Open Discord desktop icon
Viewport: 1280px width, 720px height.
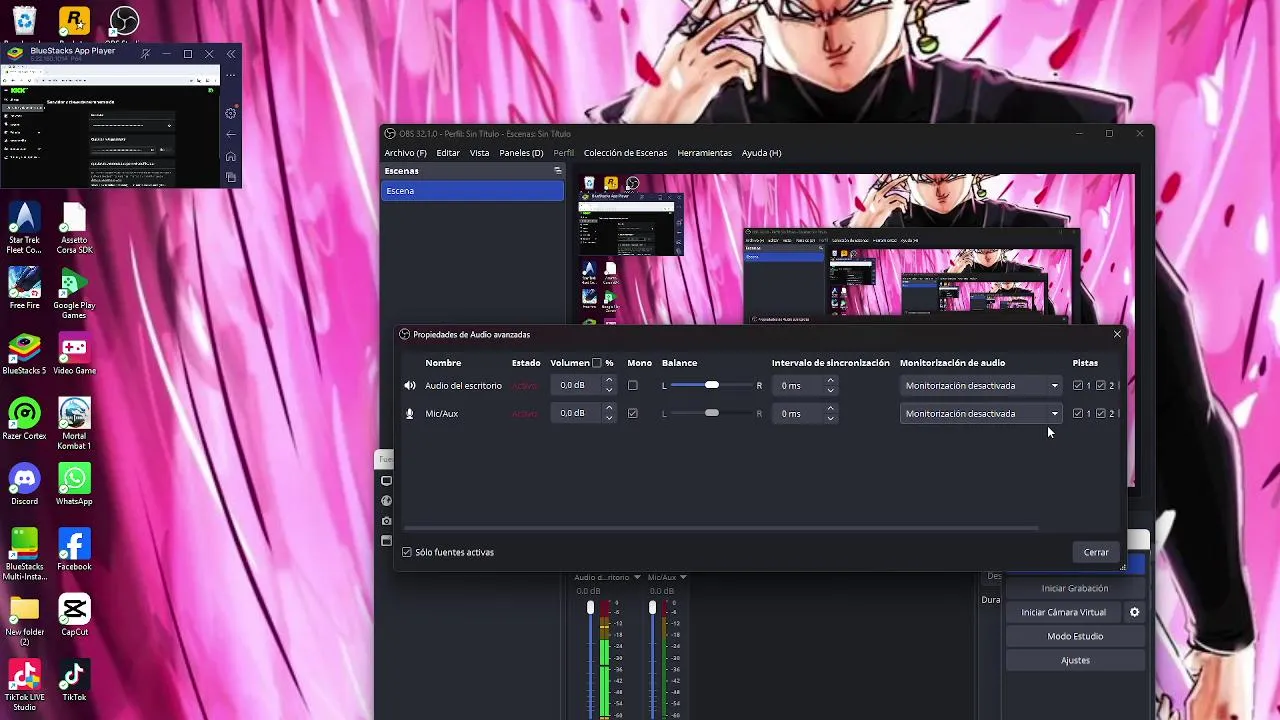24,484
